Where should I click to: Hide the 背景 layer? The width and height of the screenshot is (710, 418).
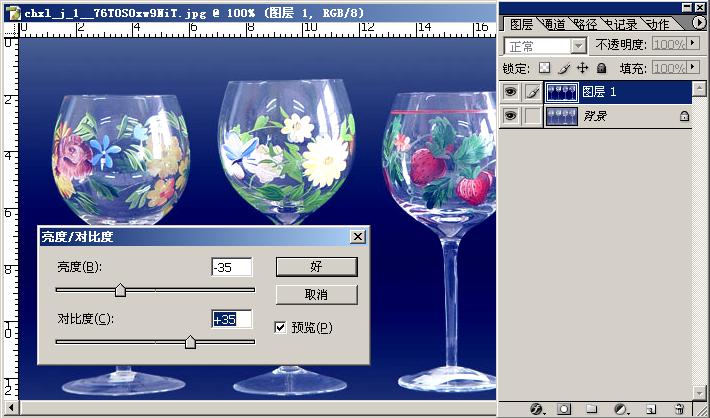(511, 116)
